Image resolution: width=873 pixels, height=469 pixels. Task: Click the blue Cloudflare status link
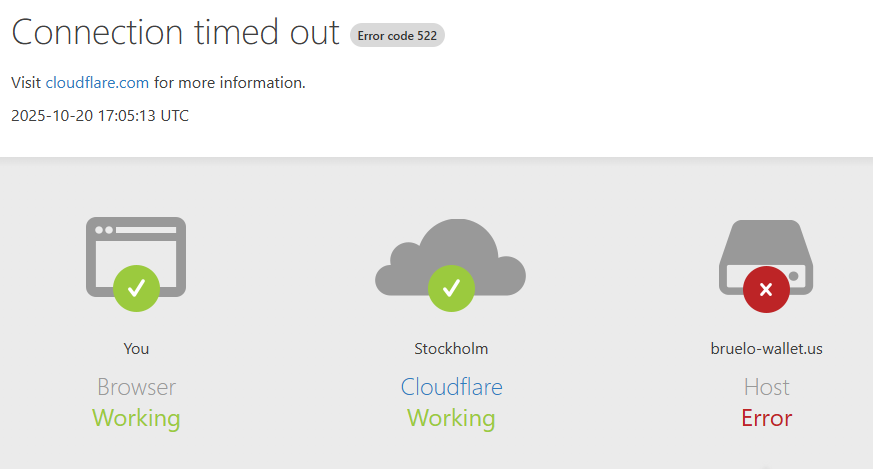pyautogui.click(x=451, y=387)
